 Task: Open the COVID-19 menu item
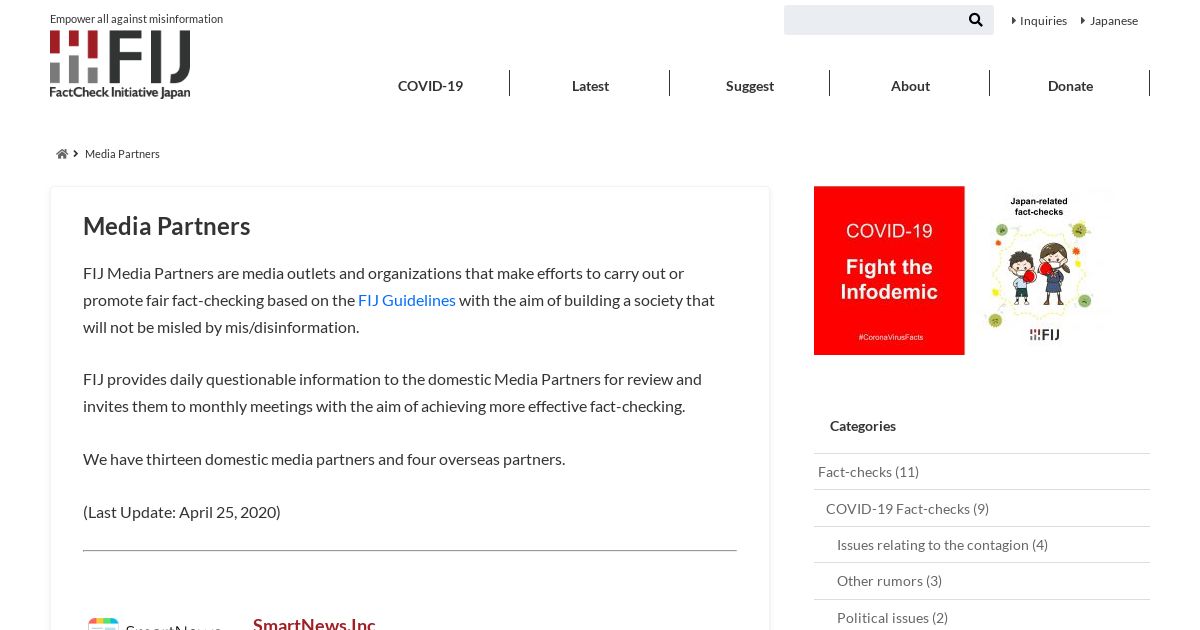(x=430, y=86)
